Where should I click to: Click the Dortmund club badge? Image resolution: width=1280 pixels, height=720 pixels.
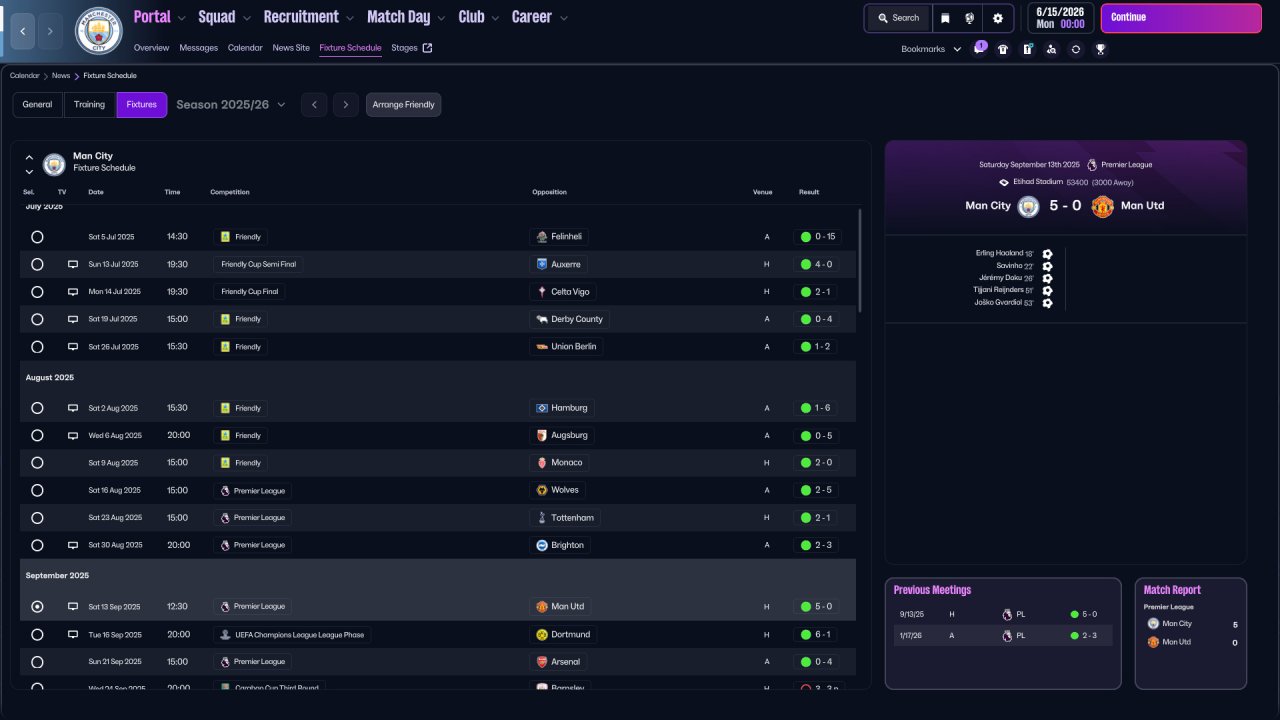542,634
